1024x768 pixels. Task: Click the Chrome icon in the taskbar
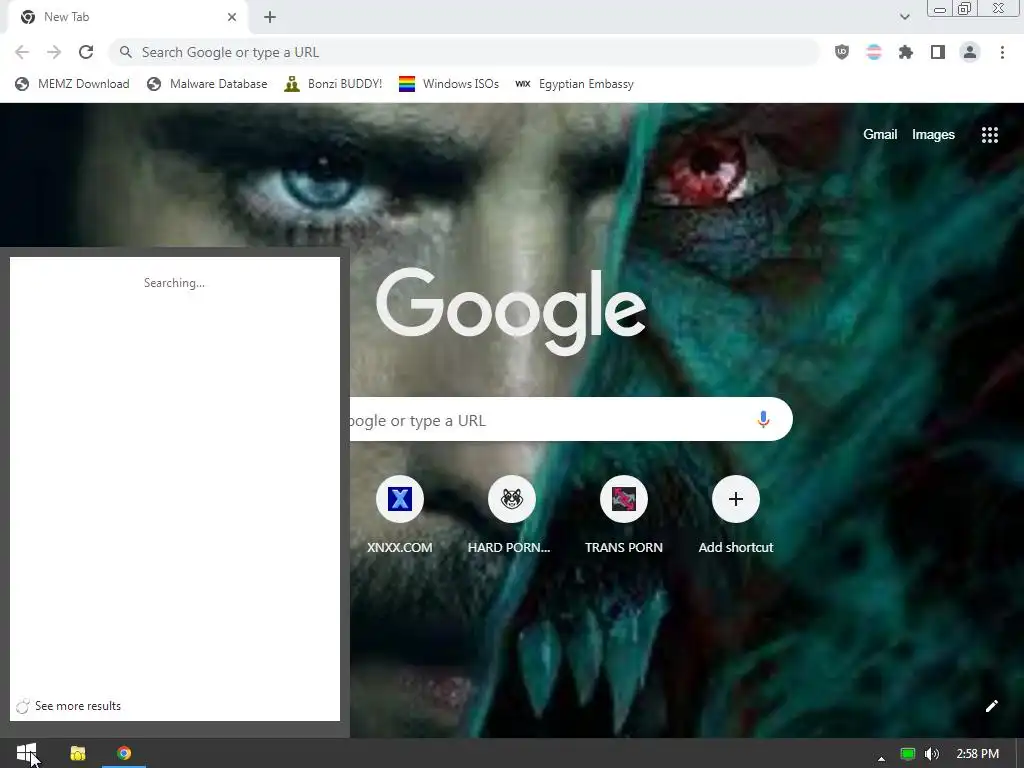pyautogui.click(x=124, y=753)
